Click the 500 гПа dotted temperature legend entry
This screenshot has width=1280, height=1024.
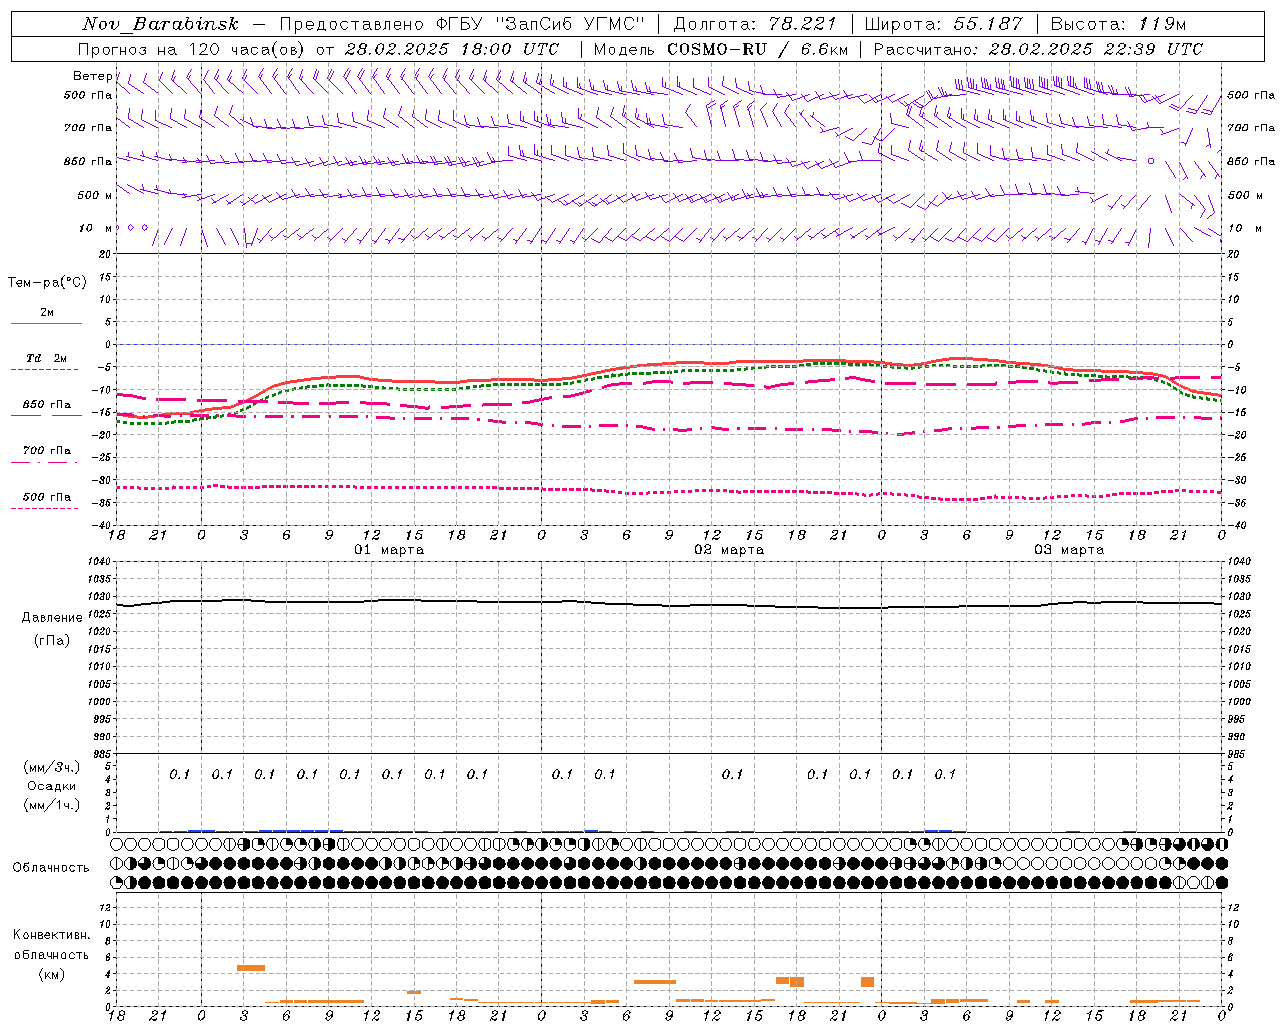point(47,497)
